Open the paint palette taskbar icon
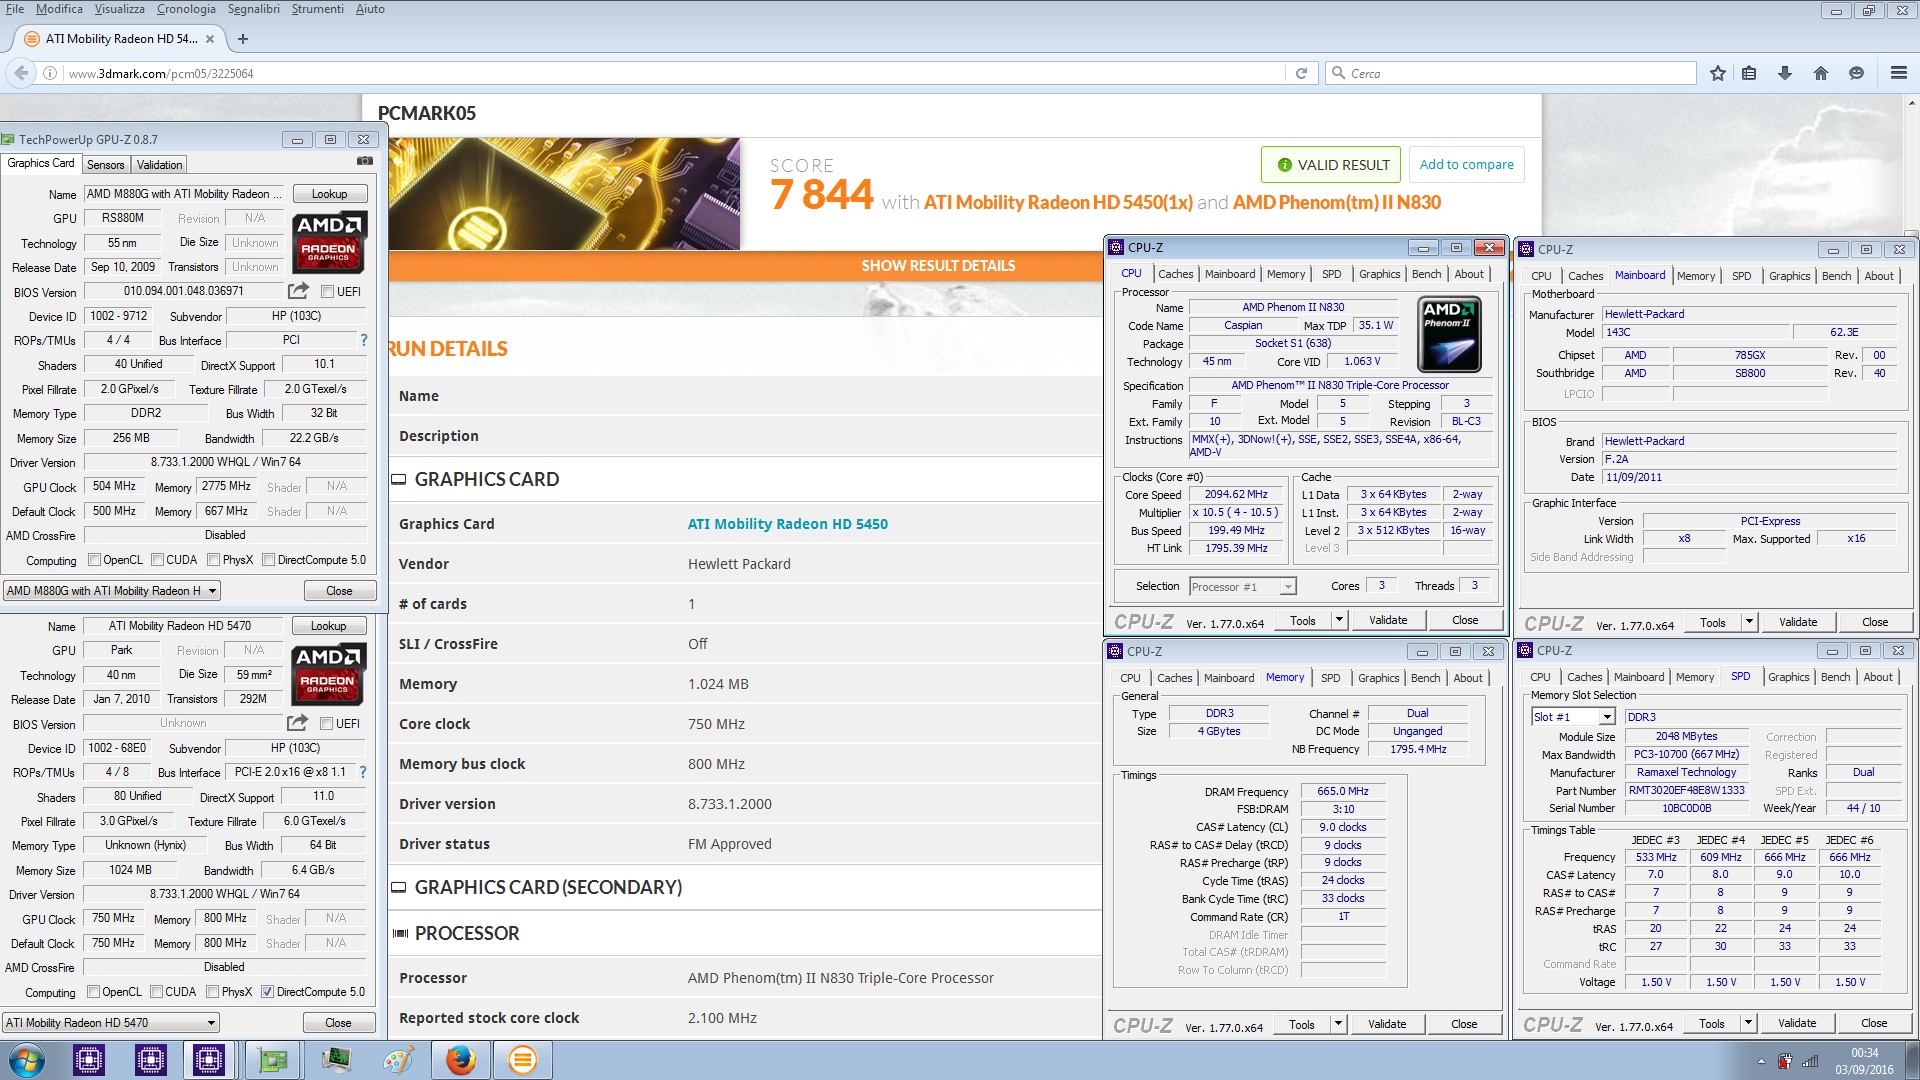 pyautogui.click(x=398, y=1060)
